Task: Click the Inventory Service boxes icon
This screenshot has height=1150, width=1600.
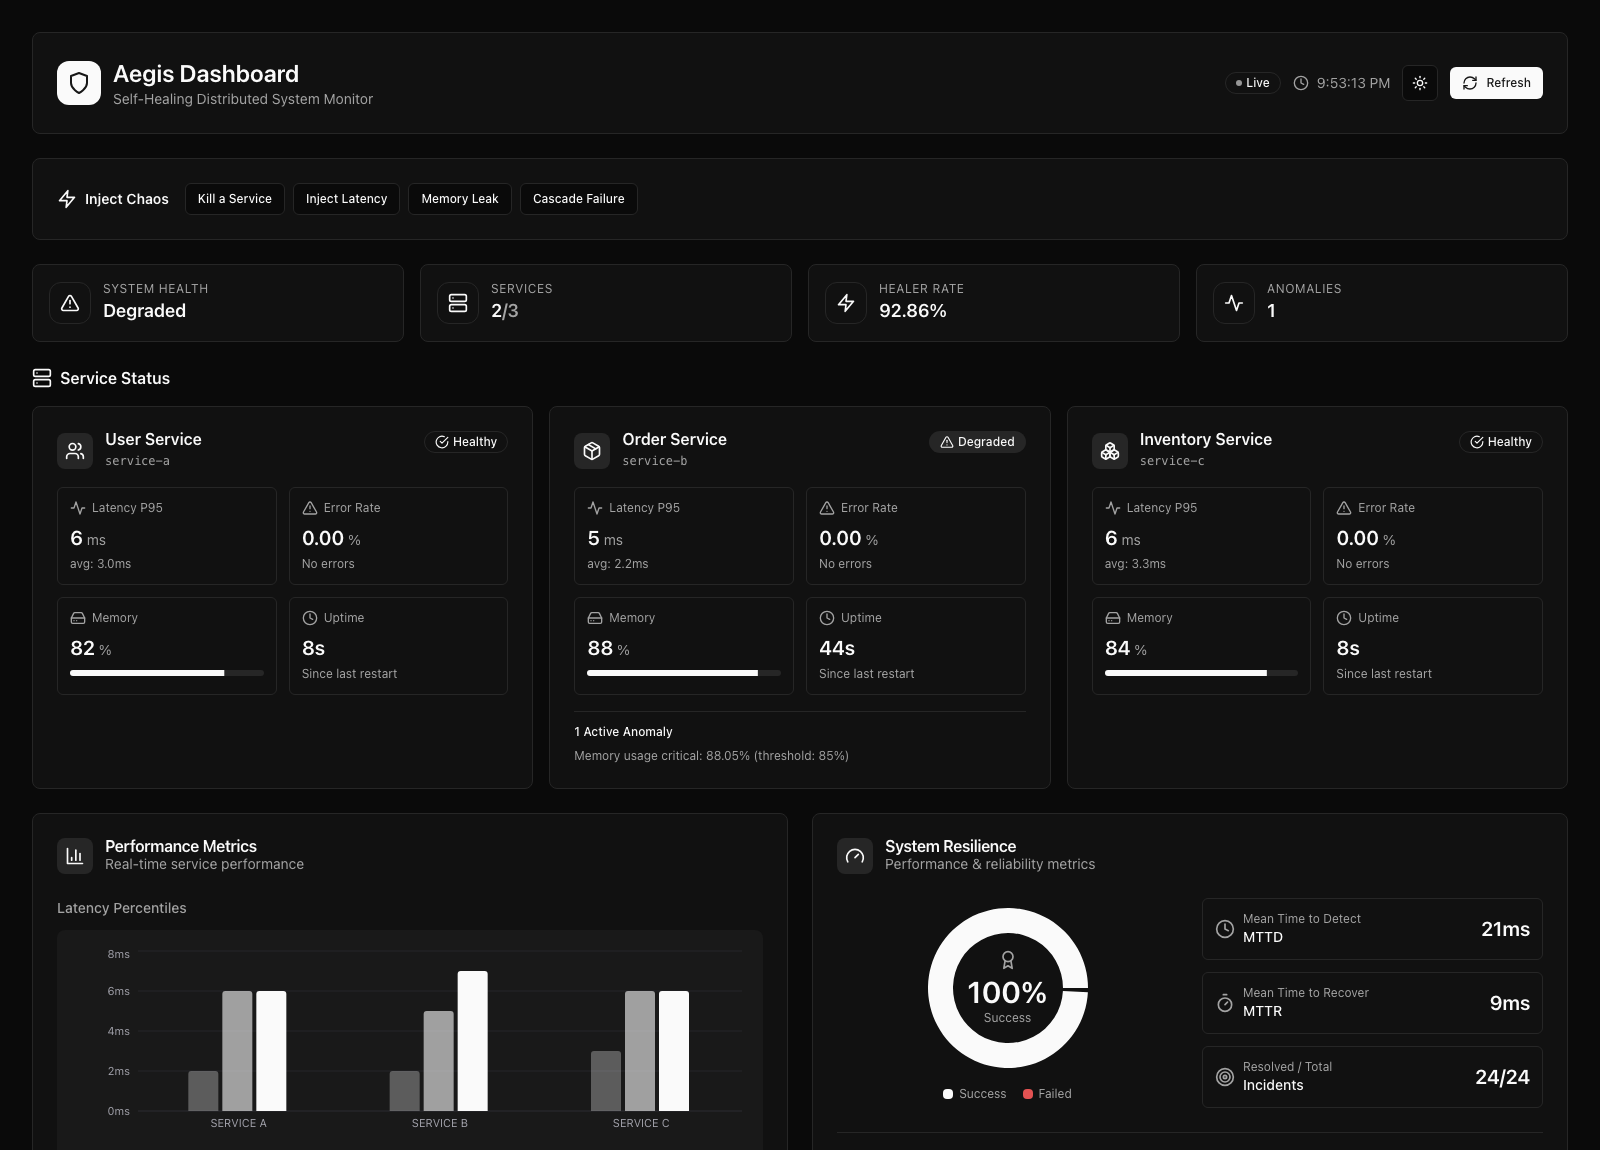Action: click(x=1110, y=451)
